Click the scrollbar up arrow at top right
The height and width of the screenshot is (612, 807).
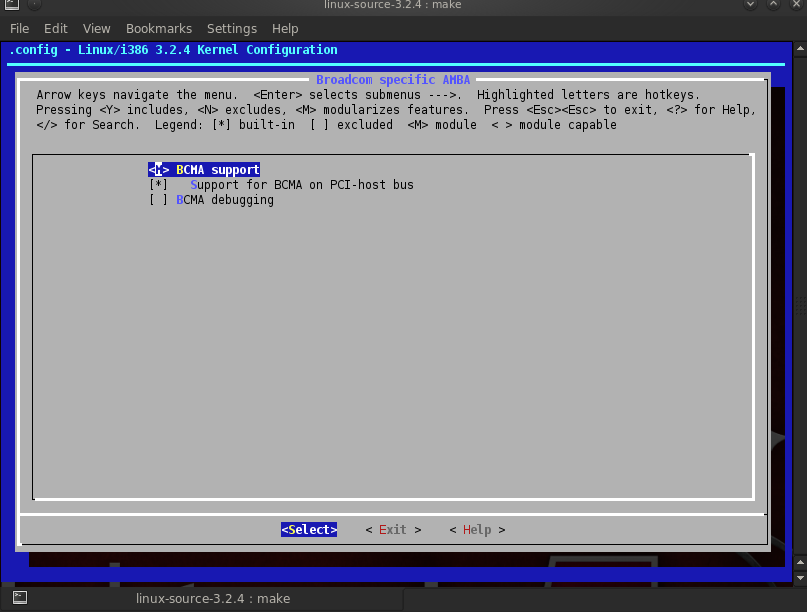(800, 49)
